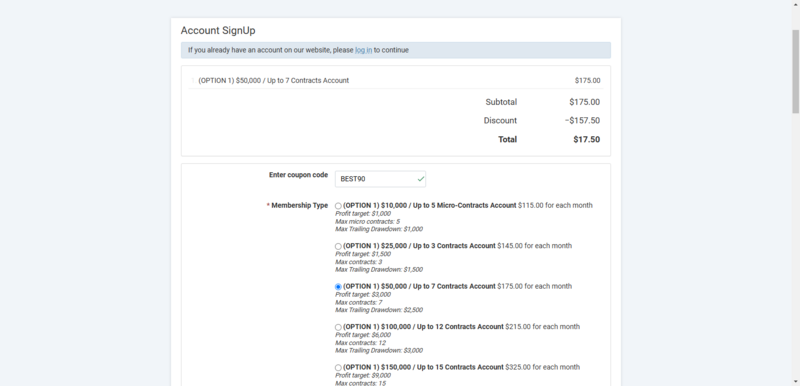Pick the $100,000 / 12 Contracts radio option
The height and width of the screenshot is (386, 800).
point(338,327)
